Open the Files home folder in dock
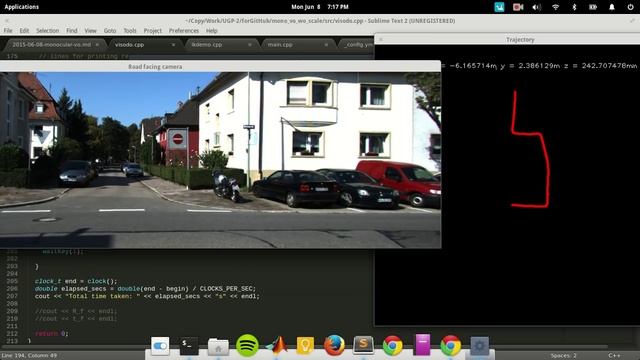 click(218, 346)
